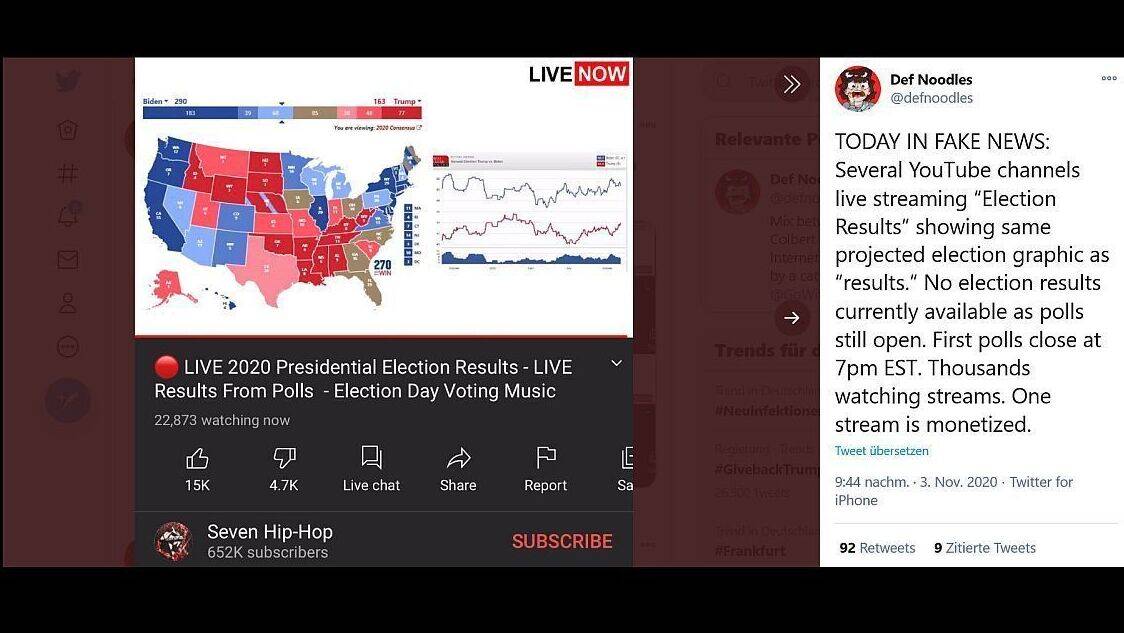
Task: Open the Def Noodles profile avatar
Action: (x=857, y=89)
